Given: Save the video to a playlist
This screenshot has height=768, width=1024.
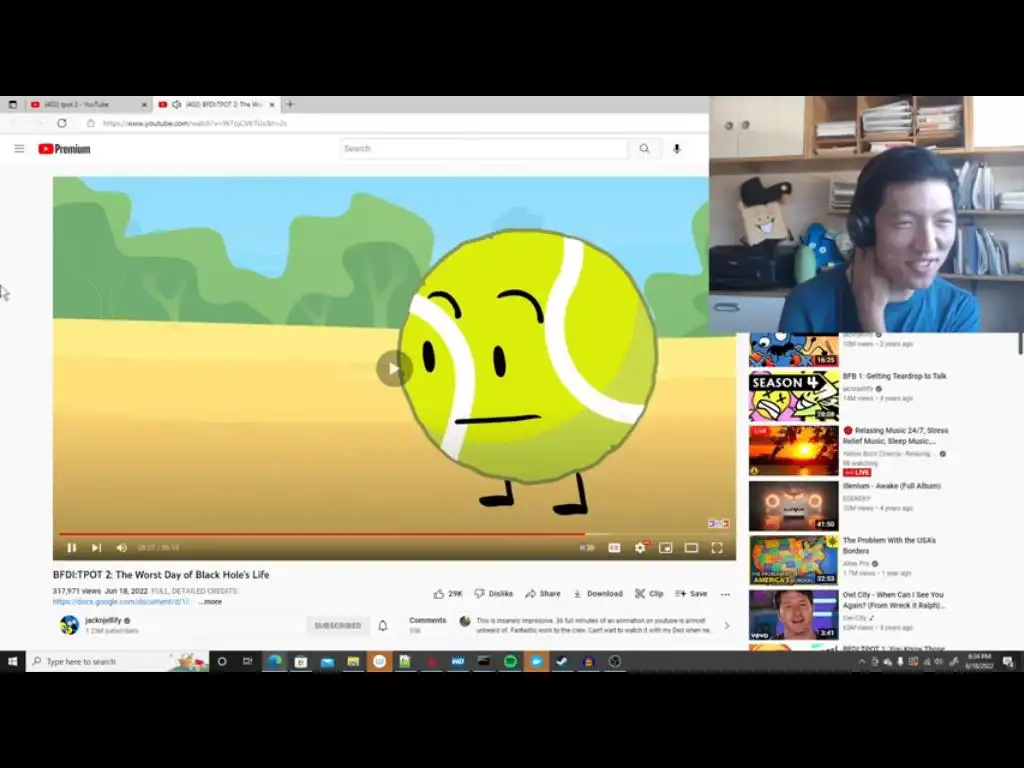Looking at the screenshot, I should [x=691, y=594].
